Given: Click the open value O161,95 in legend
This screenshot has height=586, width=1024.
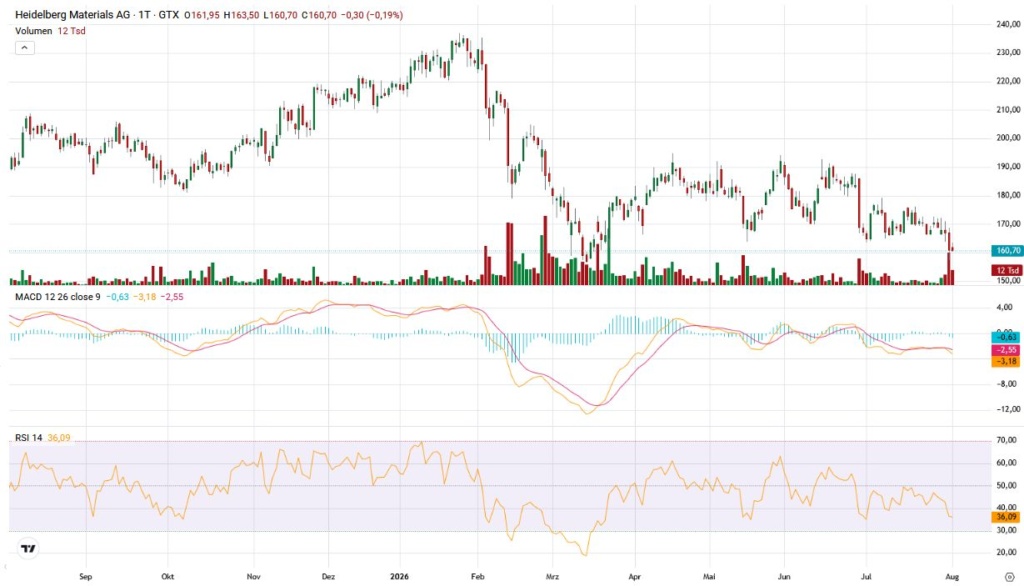Looking at the screenshot, I should [x=202, y=14].
